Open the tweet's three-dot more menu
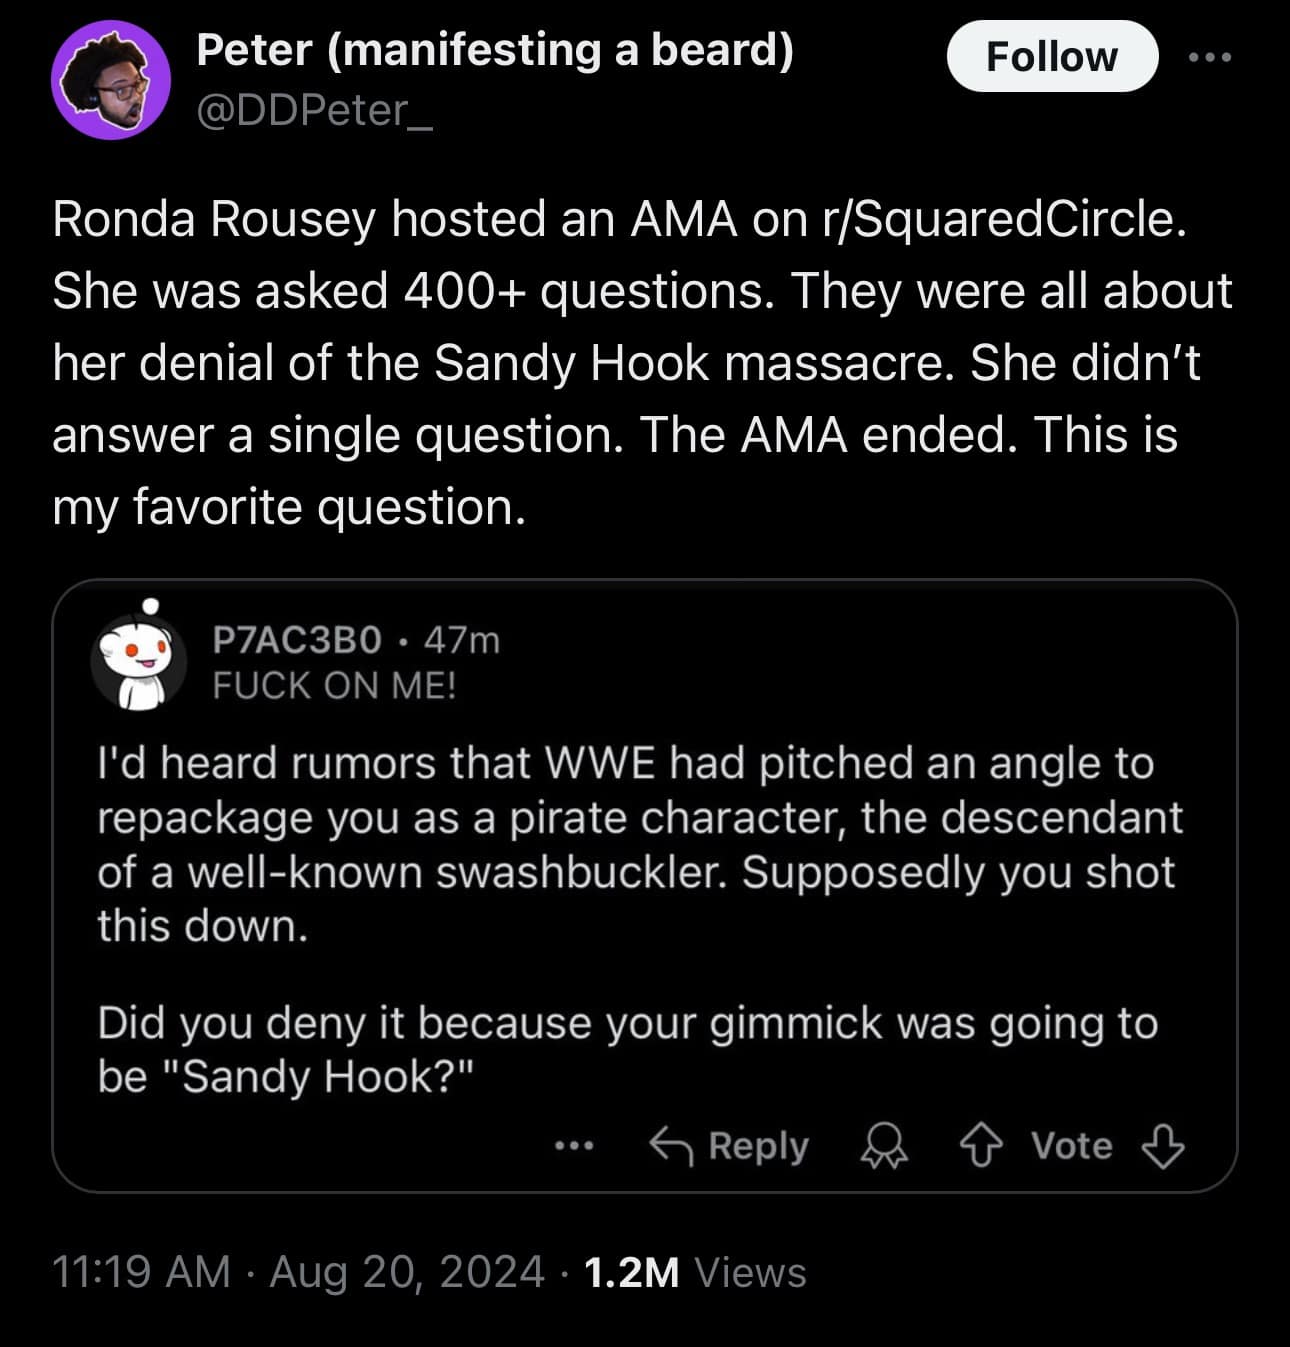Viewport: 1290px width, 1347px height. (1210, 57)
